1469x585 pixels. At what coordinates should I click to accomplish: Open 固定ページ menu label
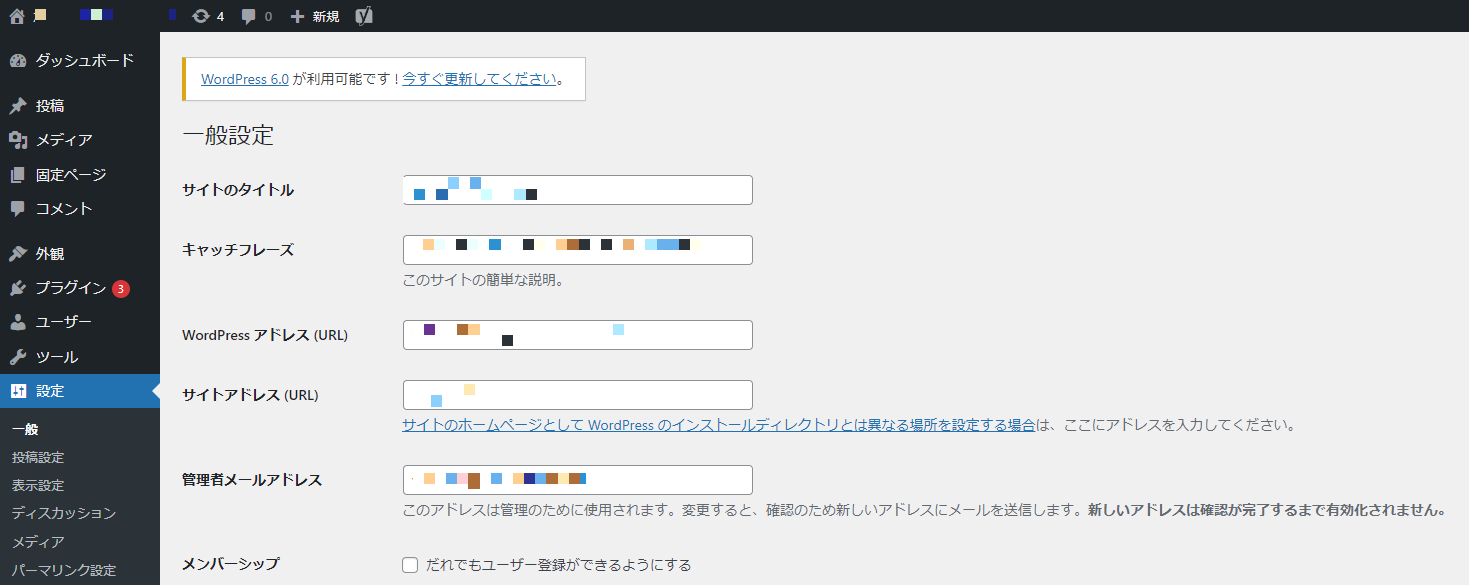click(x=71, y=175)
